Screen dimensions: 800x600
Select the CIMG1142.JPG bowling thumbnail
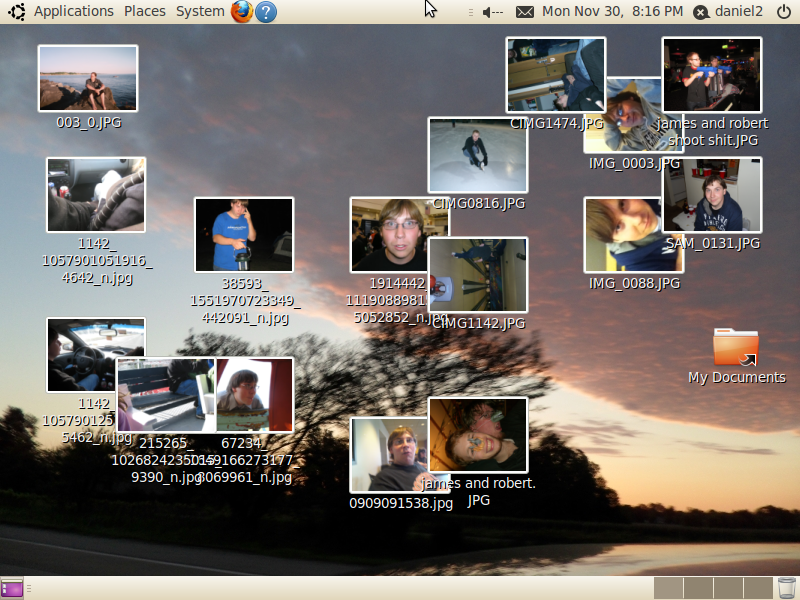[x=478, y=275]
